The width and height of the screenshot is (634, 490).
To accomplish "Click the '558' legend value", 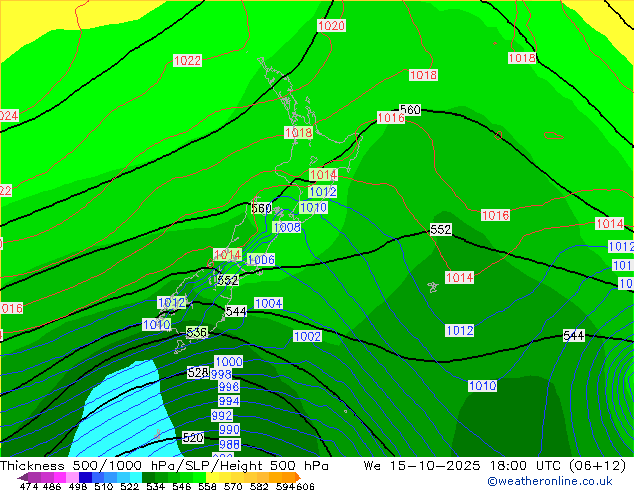I will tap(207, 486).
